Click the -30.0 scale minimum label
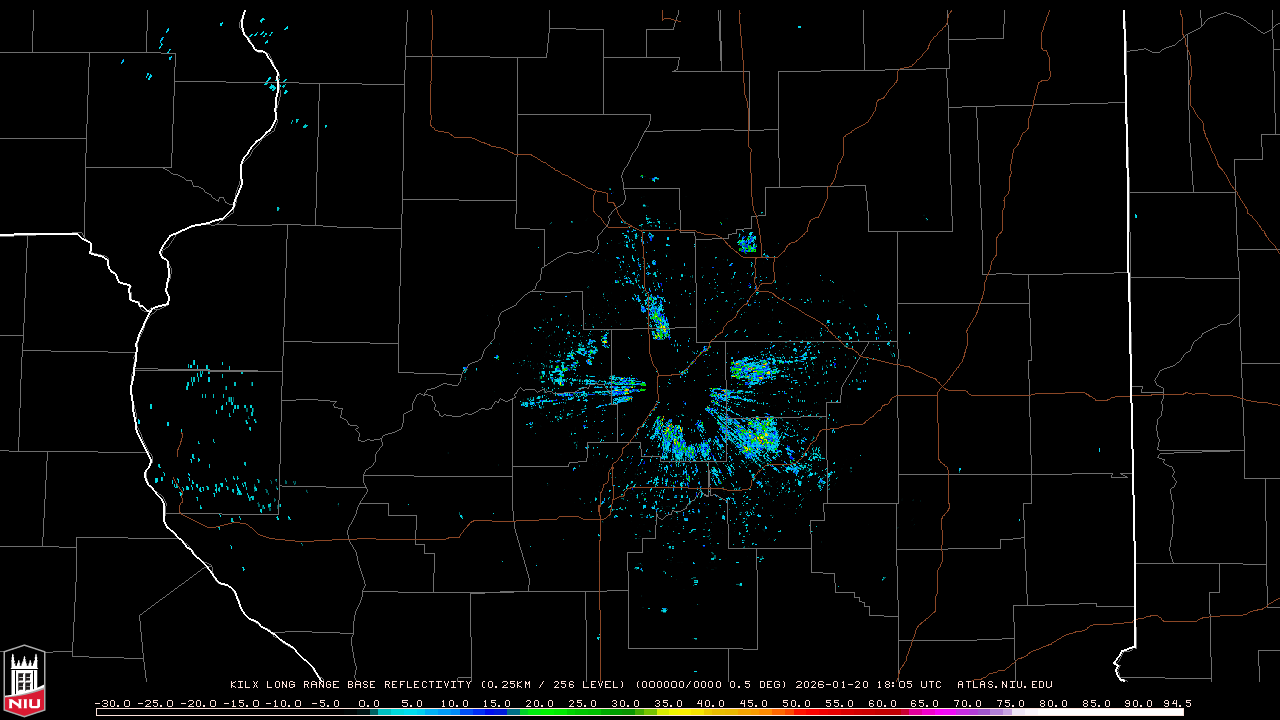Image resolution: width=1280 pixels, height=720 pixels. click(x=112, y=703)
